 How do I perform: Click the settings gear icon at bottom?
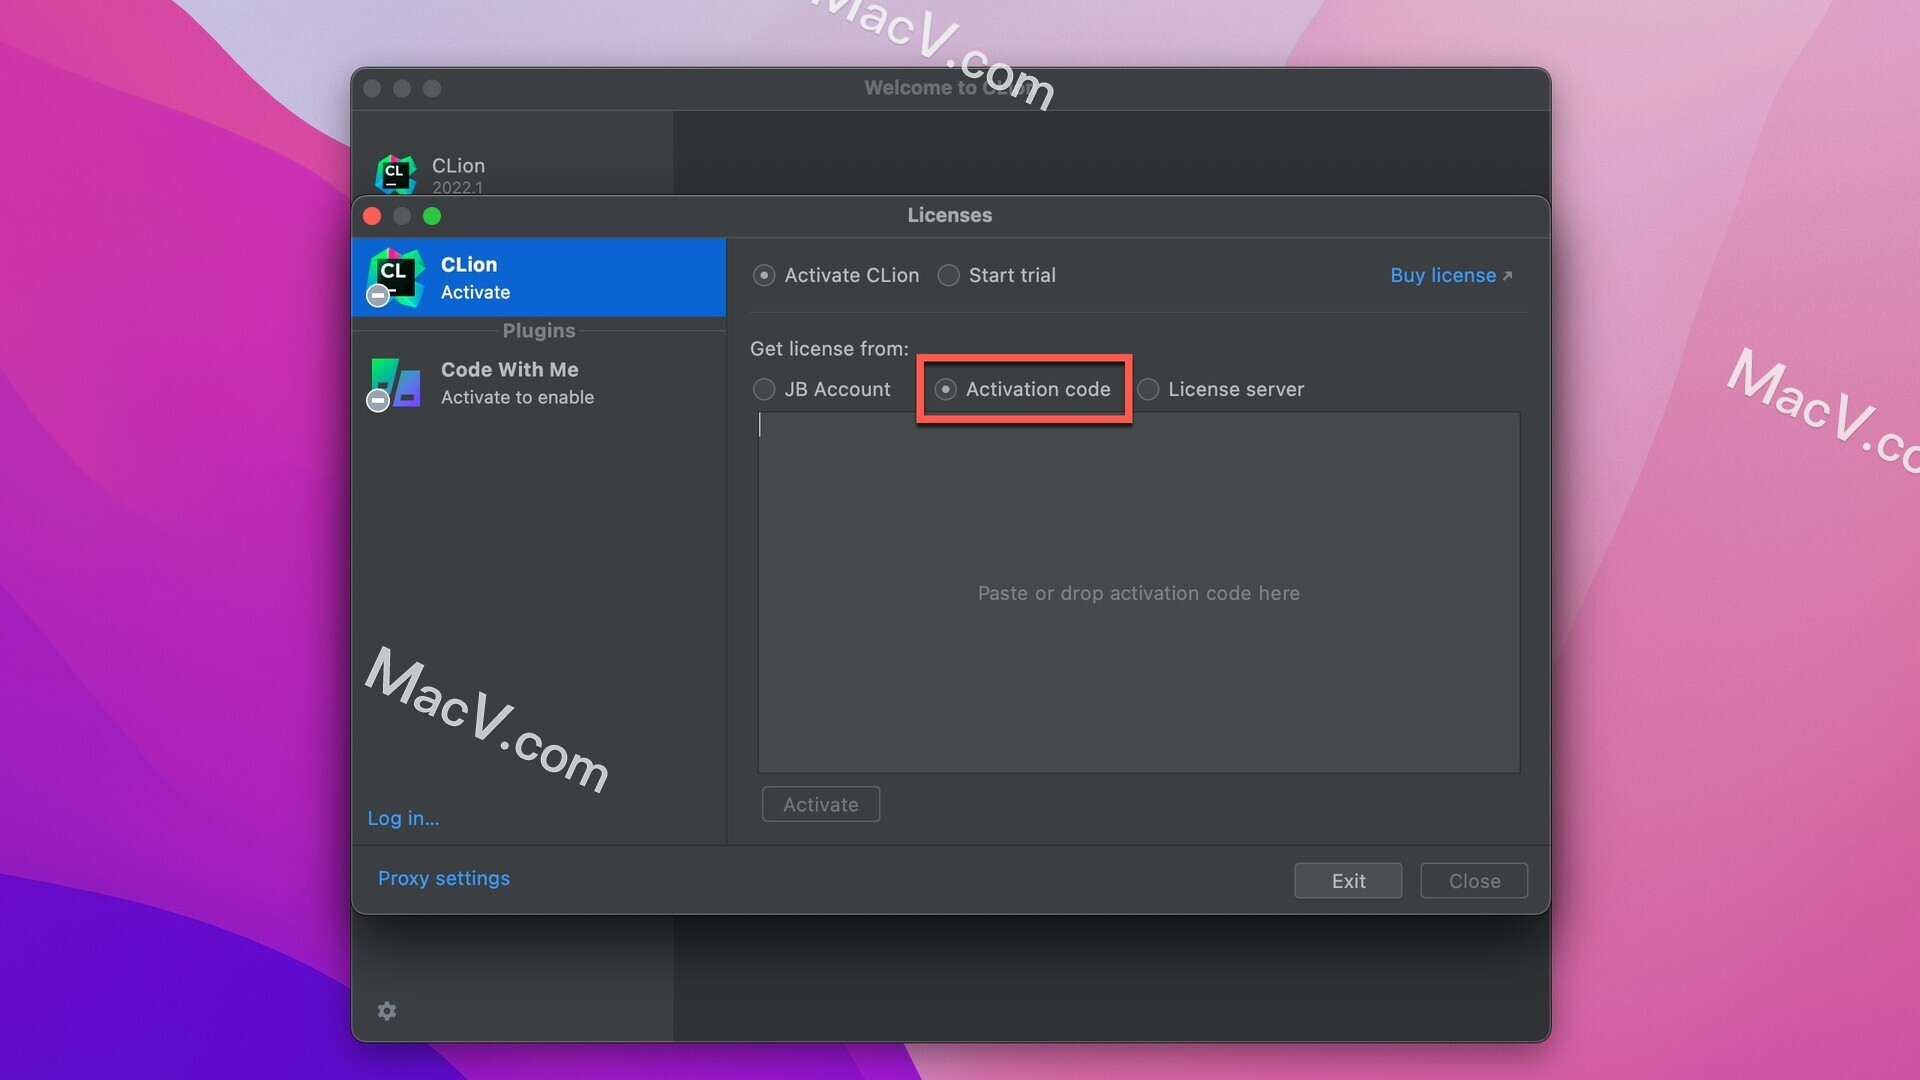pyautogui.click(x=386, y=1009)
